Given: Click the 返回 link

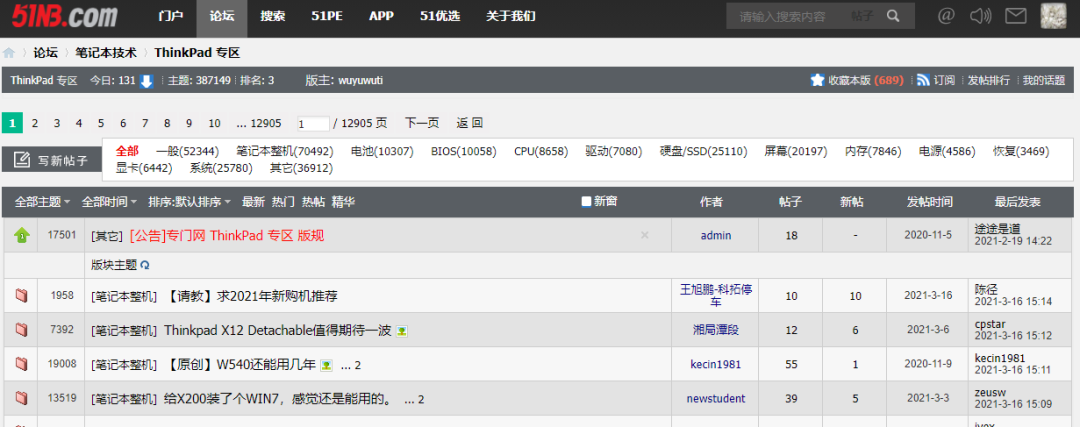Looking at the screenshot, I should point(470,123).
